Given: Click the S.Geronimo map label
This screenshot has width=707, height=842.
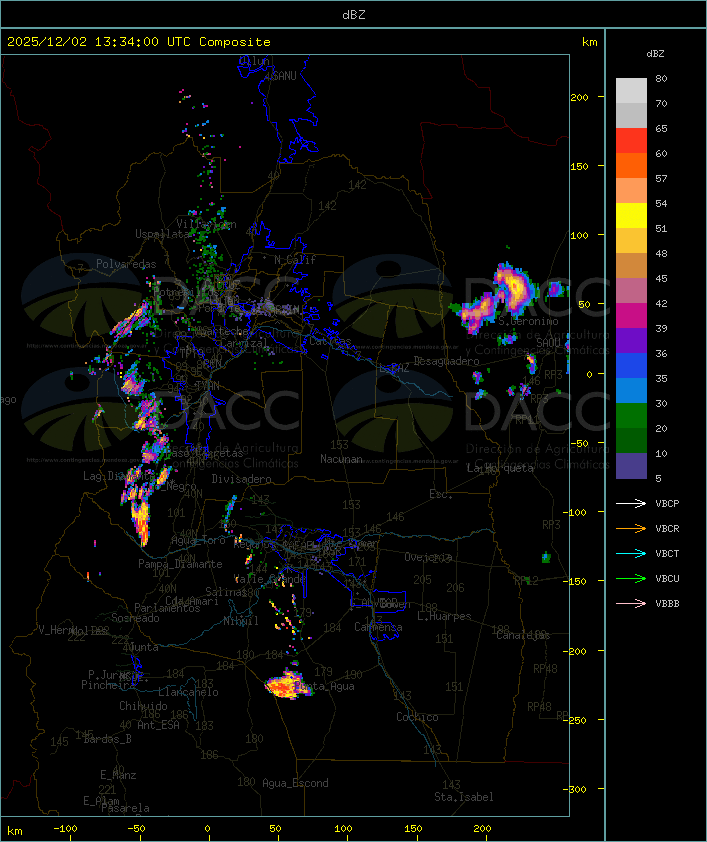Looking at the screenshot, I should (x=528, y=321).
